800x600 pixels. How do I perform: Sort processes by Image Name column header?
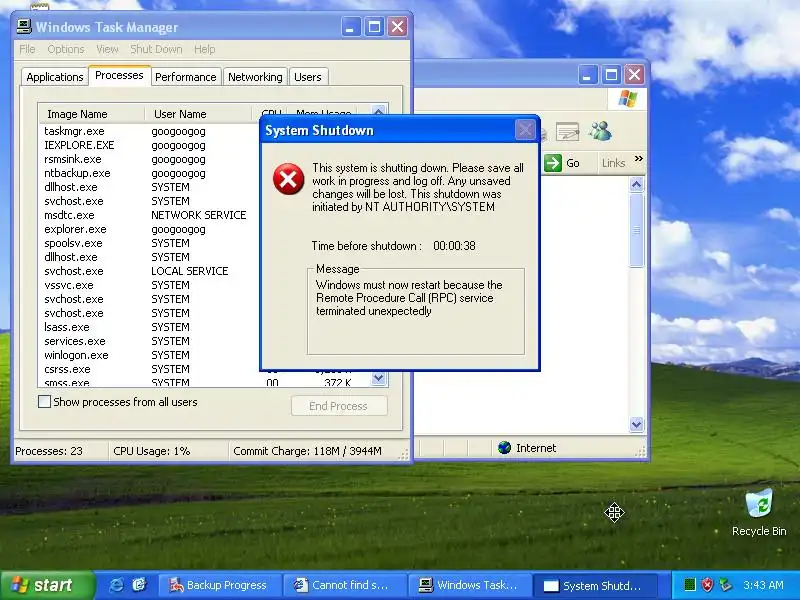tap(91, 114)
